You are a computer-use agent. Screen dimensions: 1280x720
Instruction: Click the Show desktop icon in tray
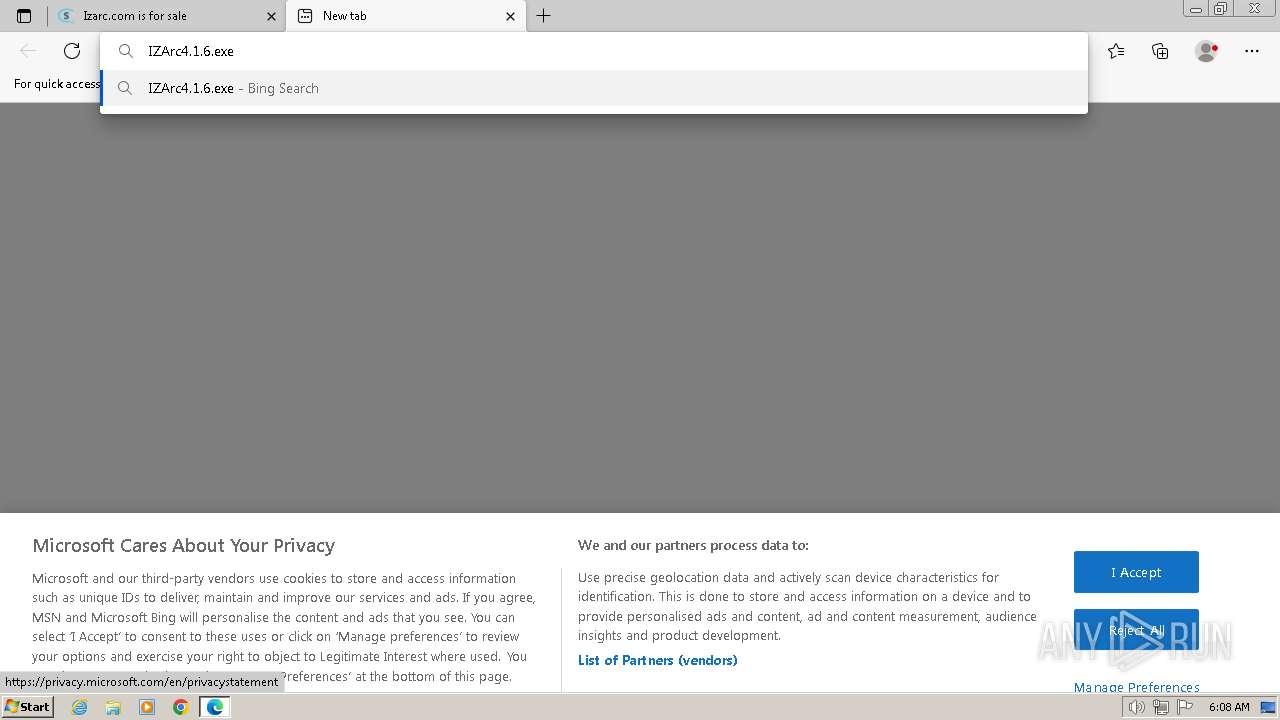[1268, 707]
